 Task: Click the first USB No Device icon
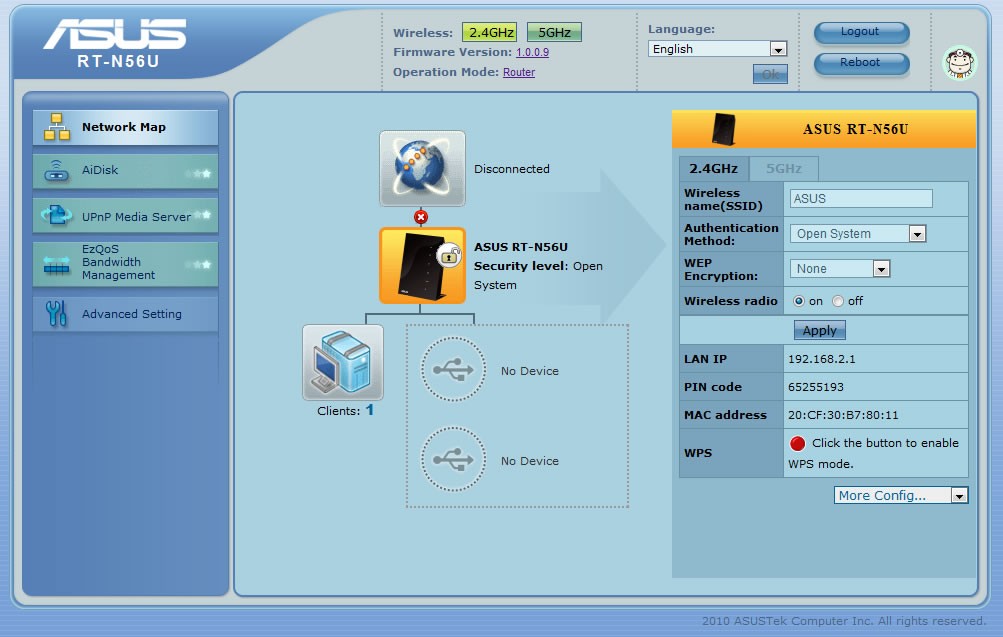[x=453, y=369]
